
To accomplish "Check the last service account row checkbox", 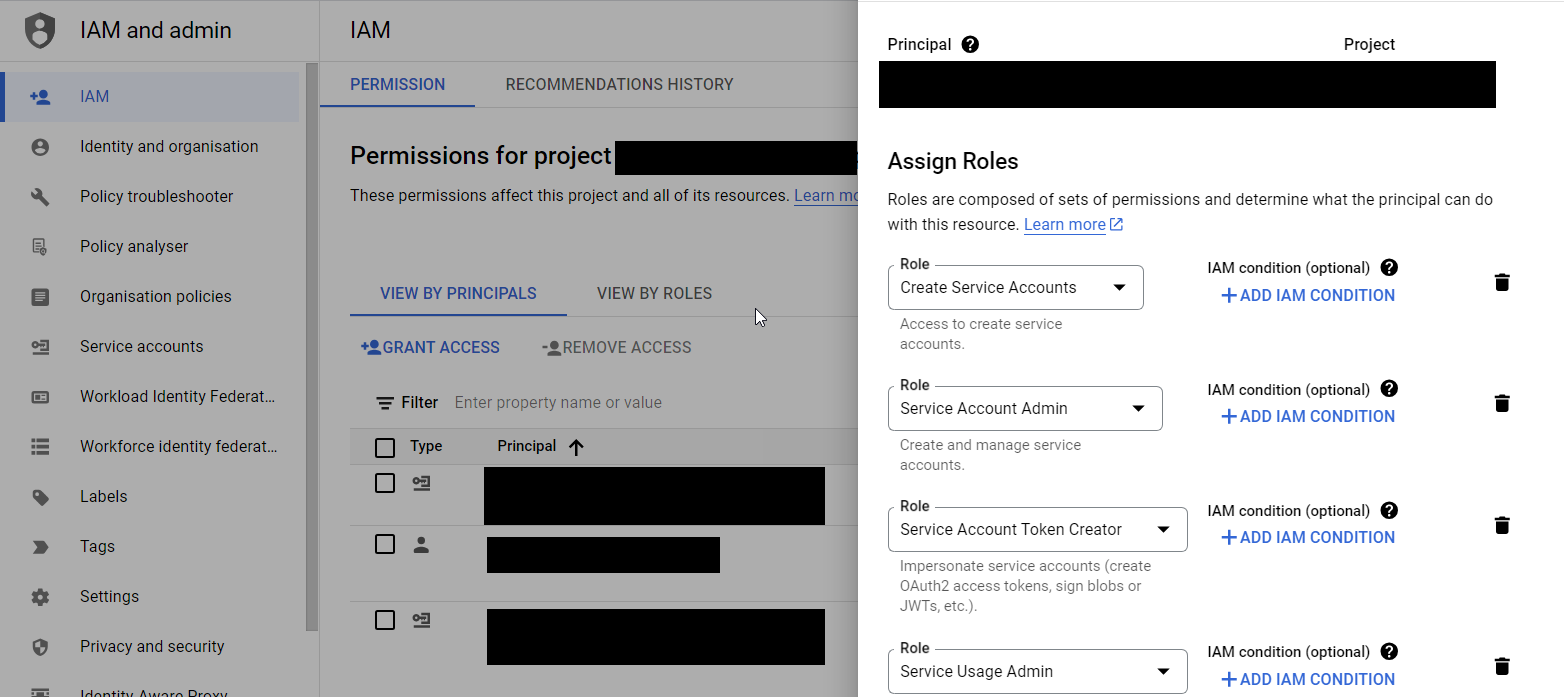I will (x=385, y=621).
